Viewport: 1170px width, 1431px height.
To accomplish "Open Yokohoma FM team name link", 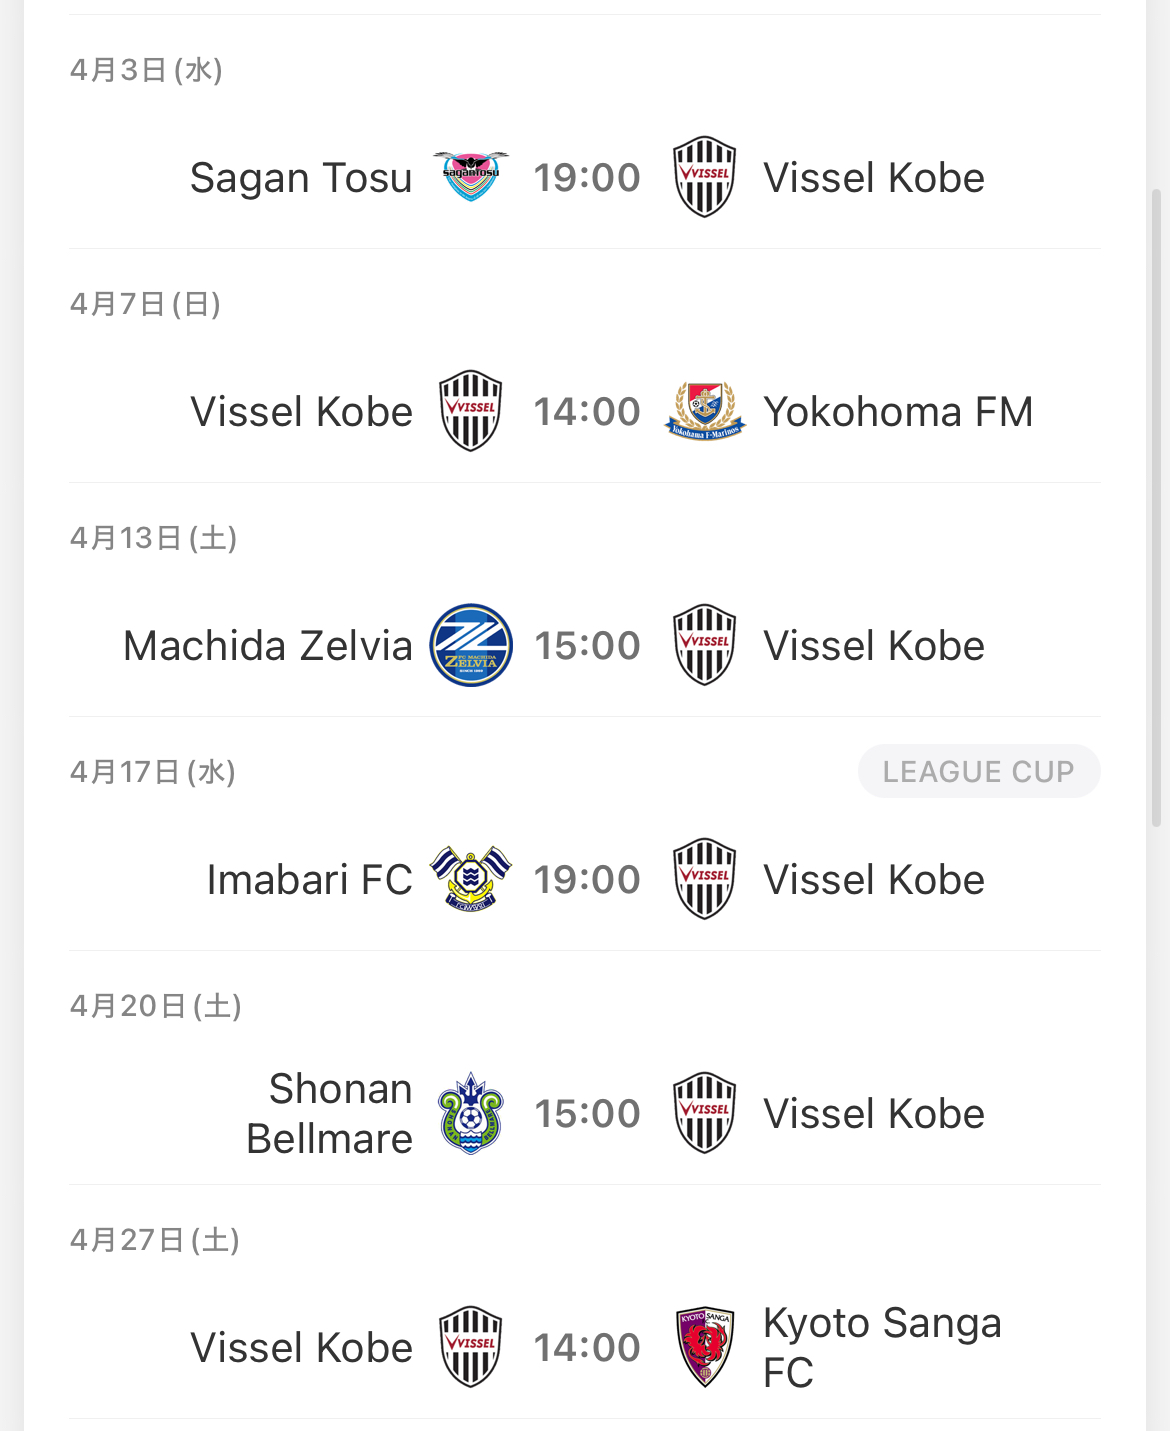I will (x=898, y=412).
